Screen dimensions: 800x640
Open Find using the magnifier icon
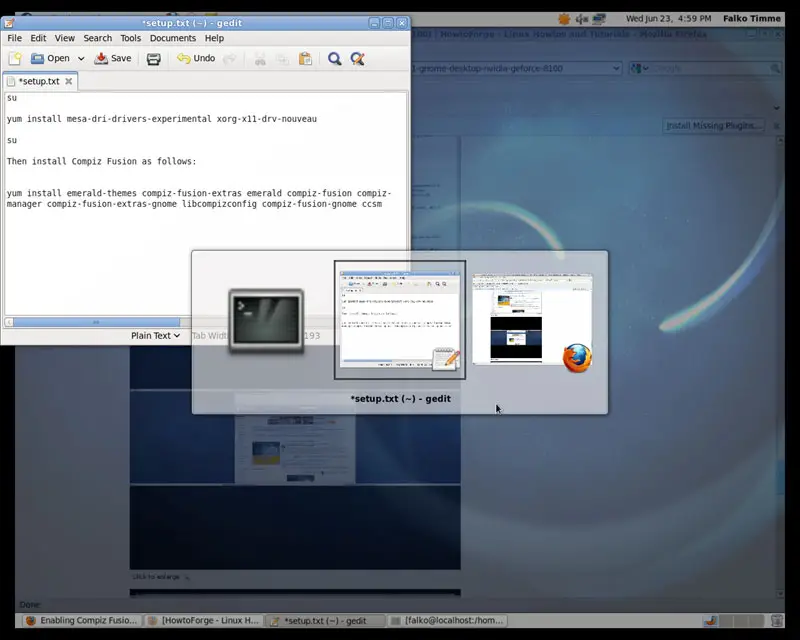coord(335,59)
